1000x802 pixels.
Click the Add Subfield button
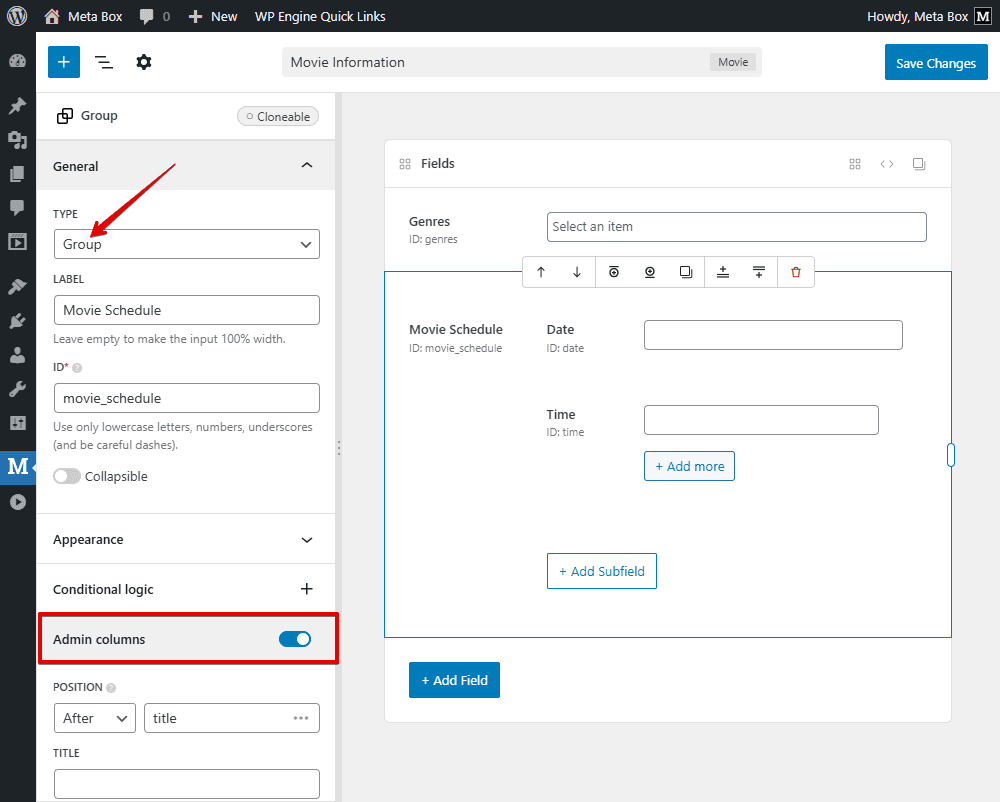click(602, 571)
